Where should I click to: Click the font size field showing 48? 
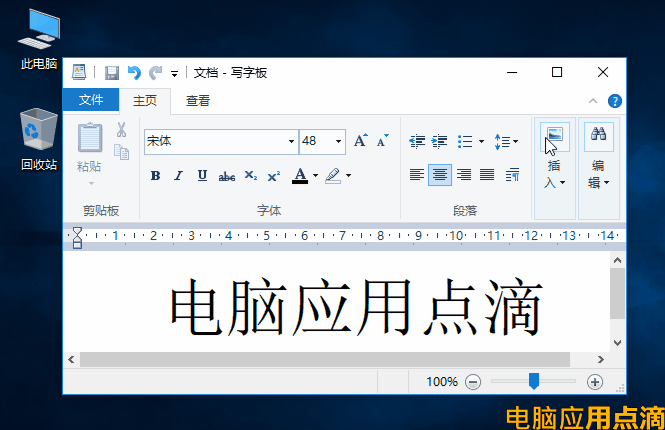(315, 141)
